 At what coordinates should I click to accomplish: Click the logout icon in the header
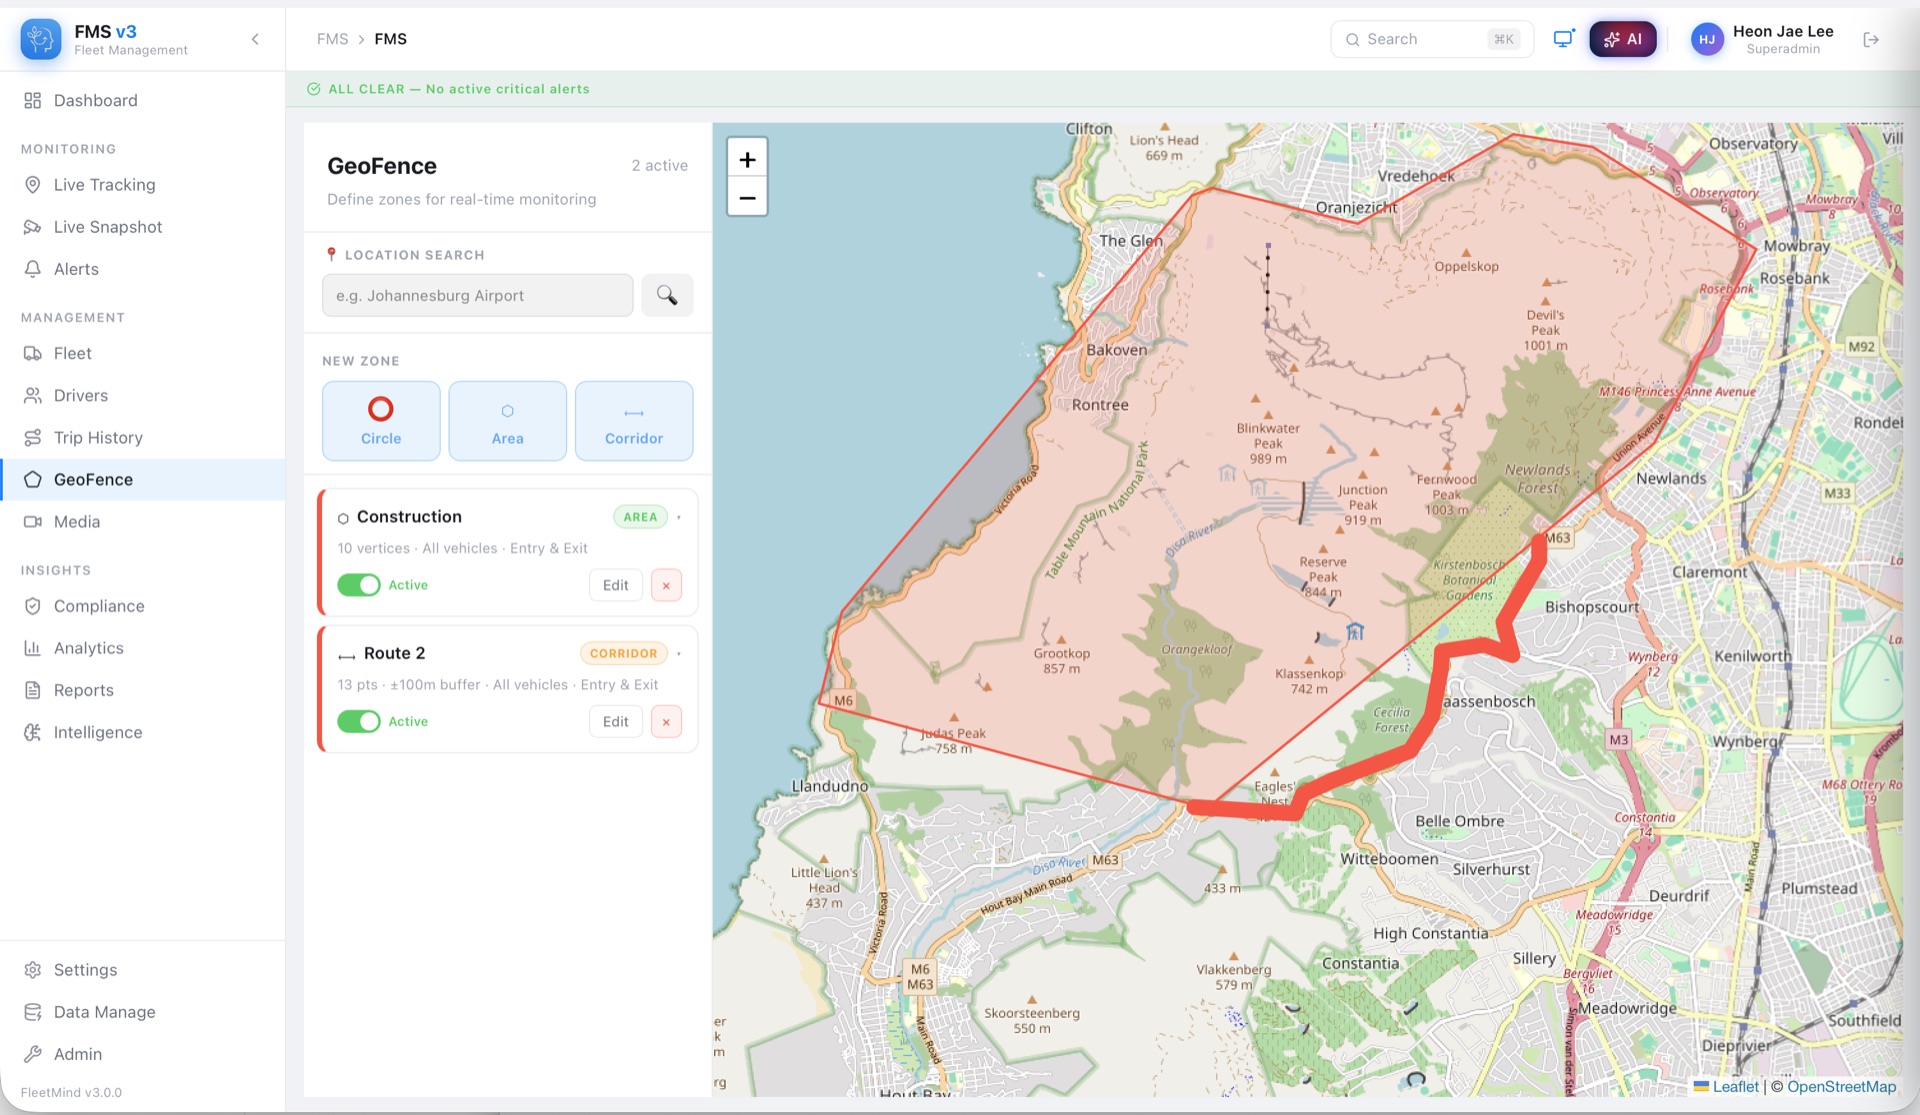[1871, 39]
